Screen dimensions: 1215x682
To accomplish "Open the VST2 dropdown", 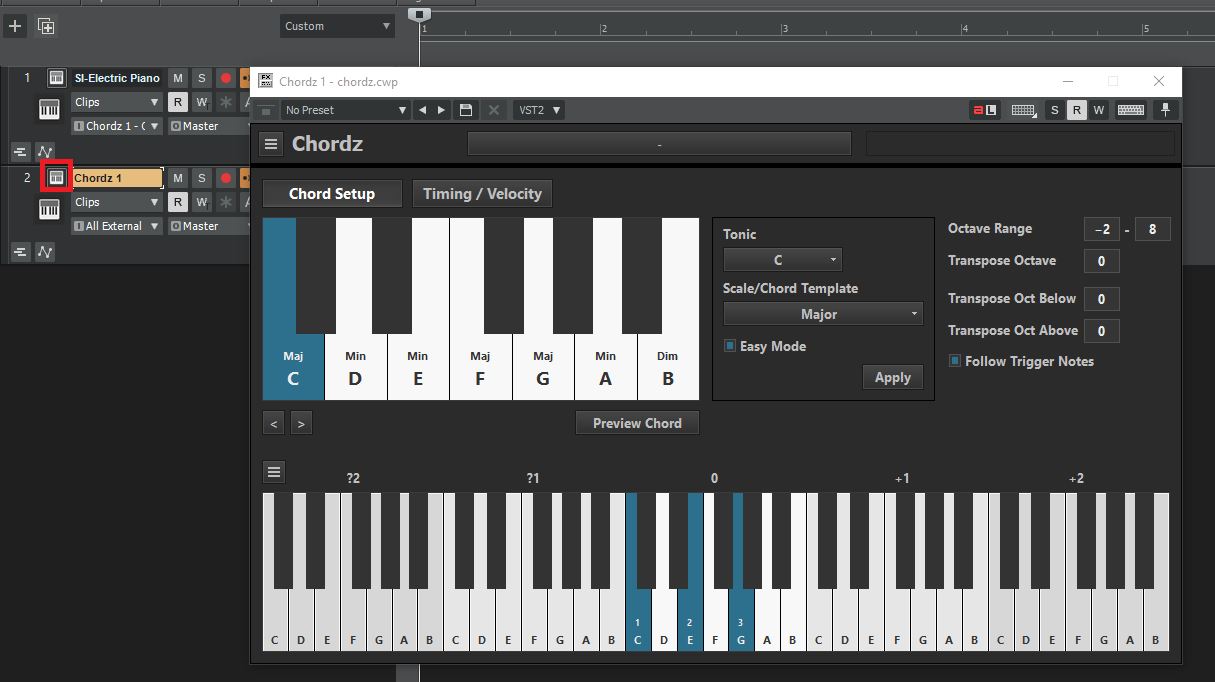I will pyautogui.click(x=538, y=110).
